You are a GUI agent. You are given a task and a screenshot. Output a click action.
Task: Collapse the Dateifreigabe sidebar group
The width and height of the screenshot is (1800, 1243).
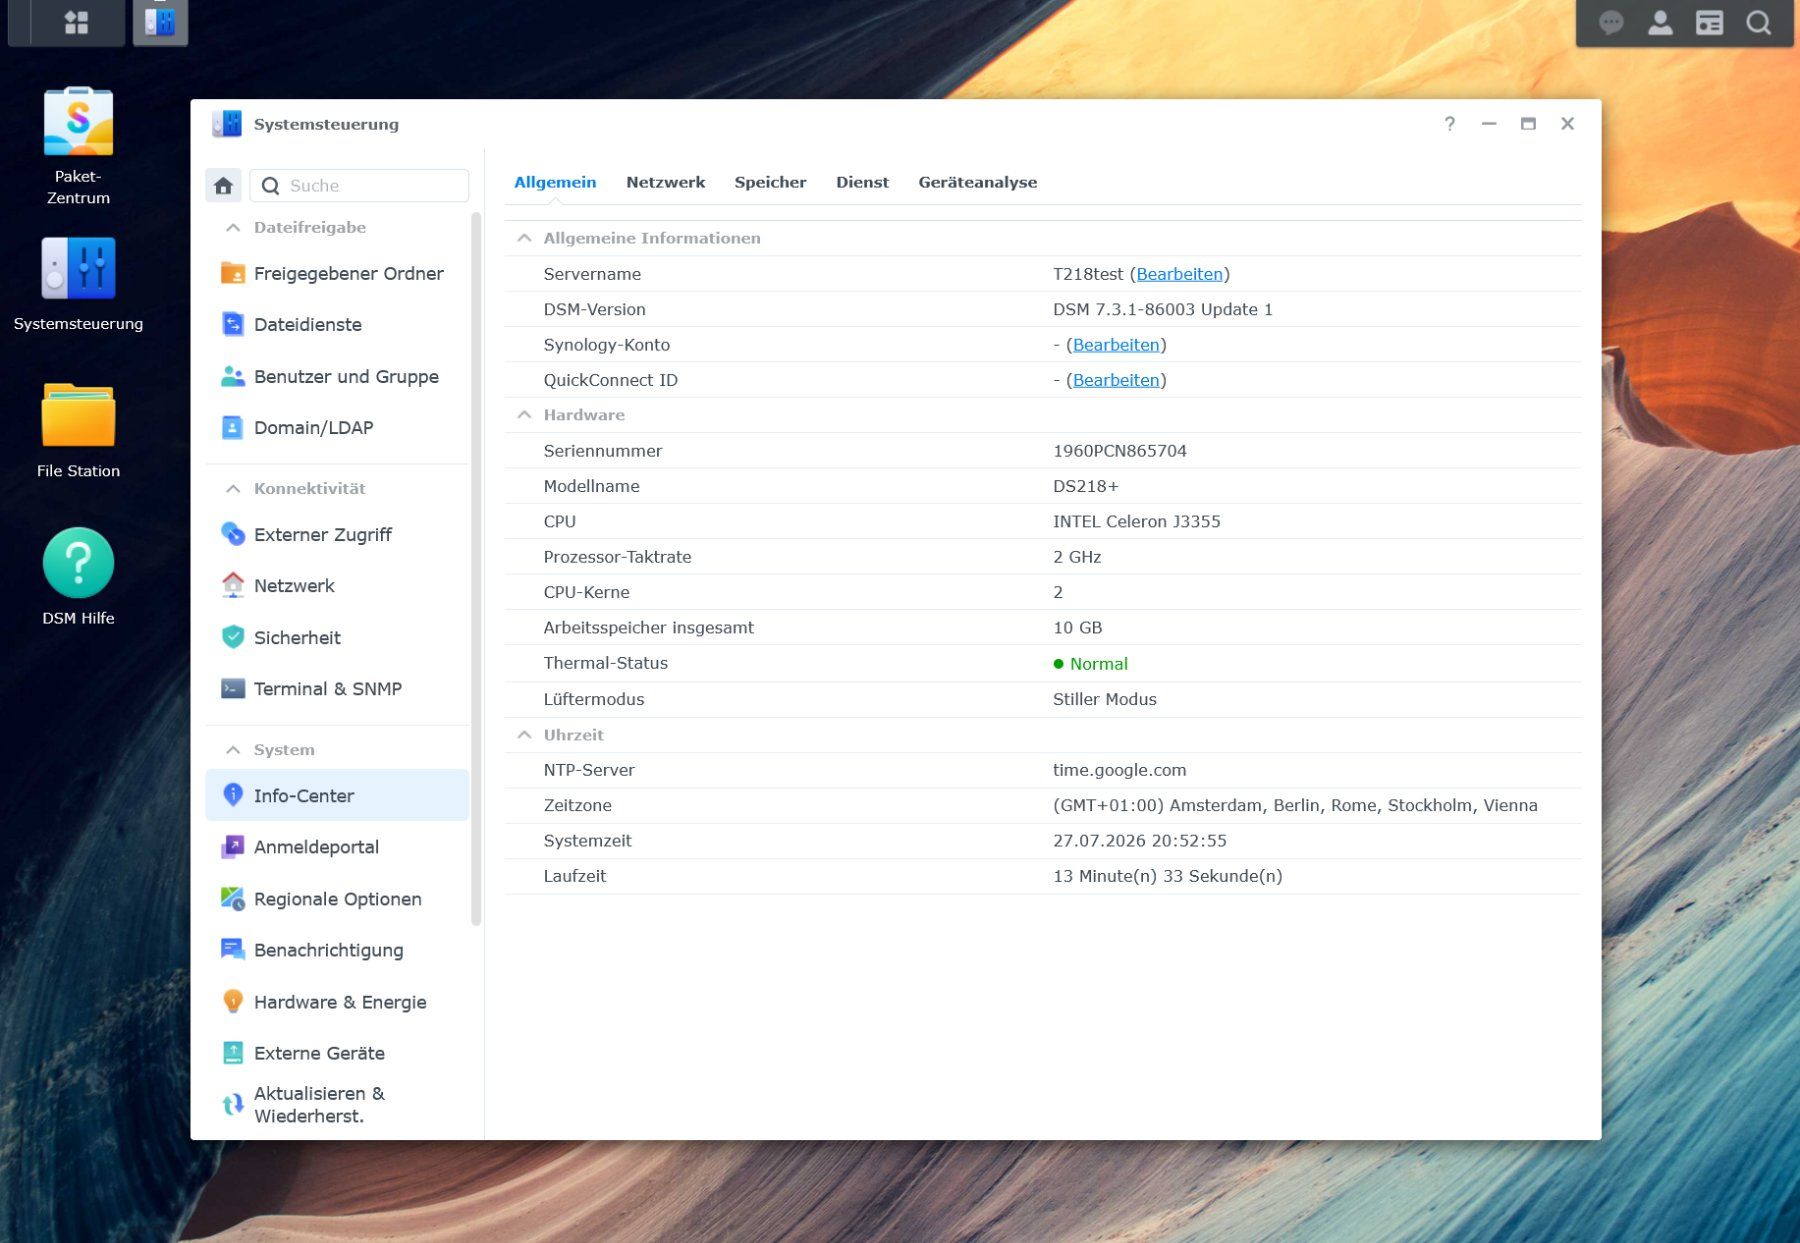tap(233, 228)
